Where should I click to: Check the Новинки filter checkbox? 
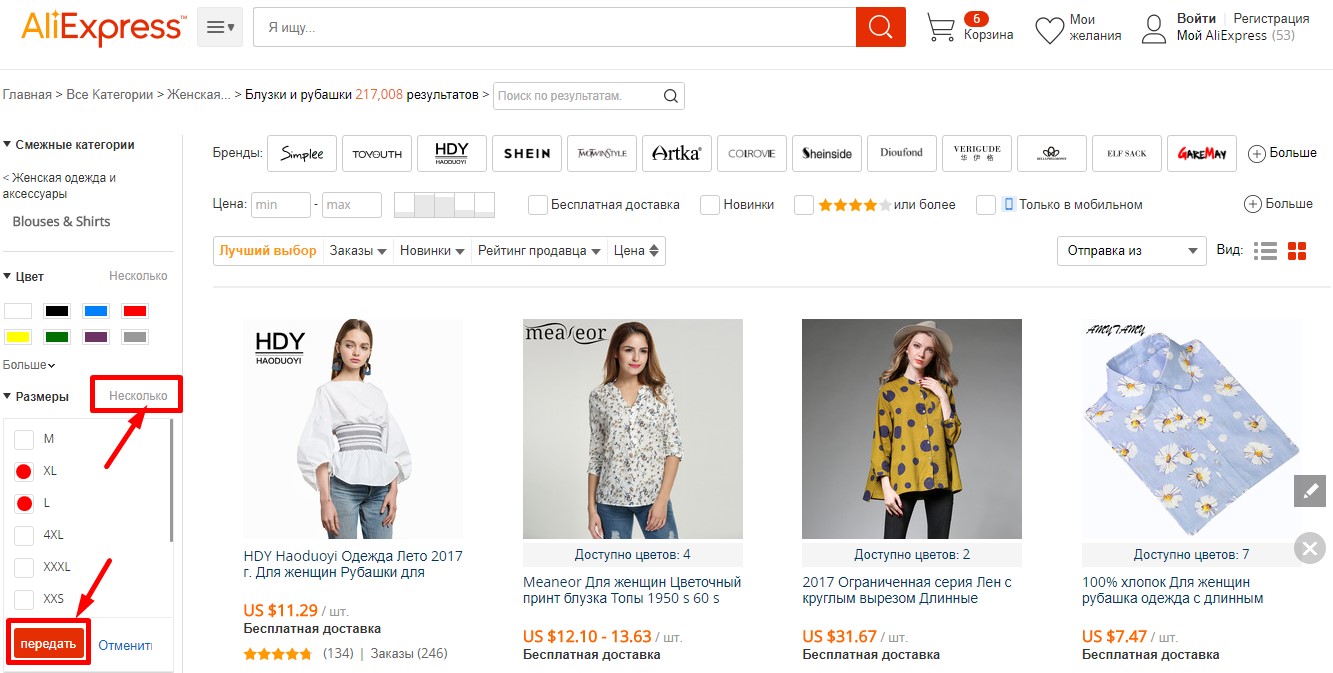tap(710, 205)
